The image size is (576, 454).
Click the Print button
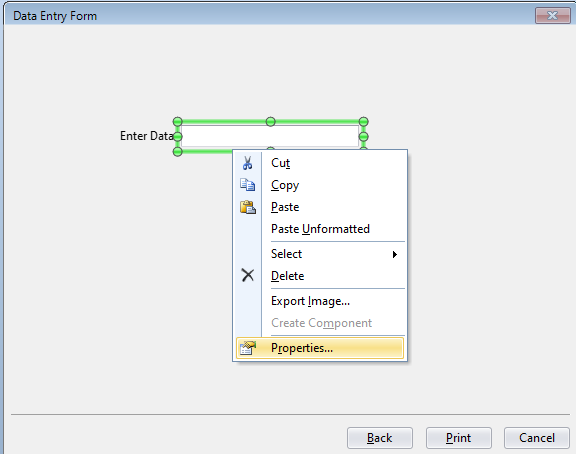458,438
